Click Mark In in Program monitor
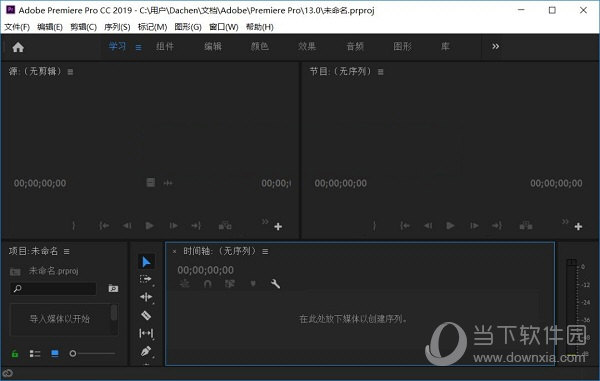The image size is (600, 381). pyautogui.click(x=374, y=226)
